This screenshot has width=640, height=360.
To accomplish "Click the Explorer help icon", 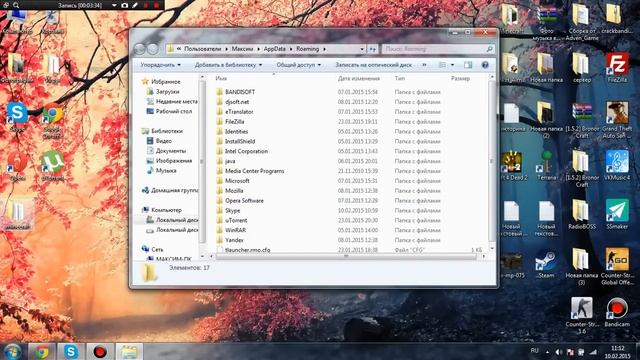I will (x=485, y=65).
